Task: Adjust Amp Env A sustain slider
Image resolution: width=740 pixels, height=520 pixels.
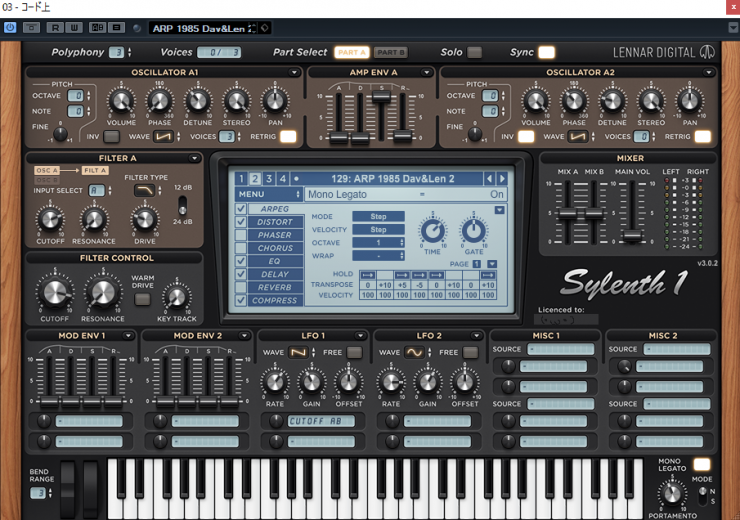Action: pyautogui.click(x=381, y=97)
